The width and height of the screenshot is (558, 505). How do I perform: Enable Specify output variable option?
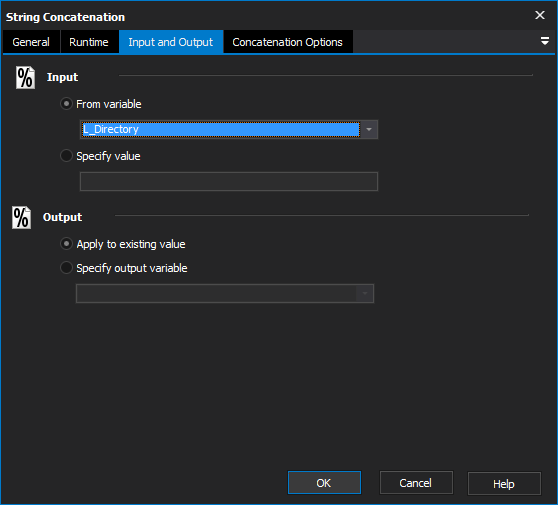pyautogui.click(x=66, y=268)
